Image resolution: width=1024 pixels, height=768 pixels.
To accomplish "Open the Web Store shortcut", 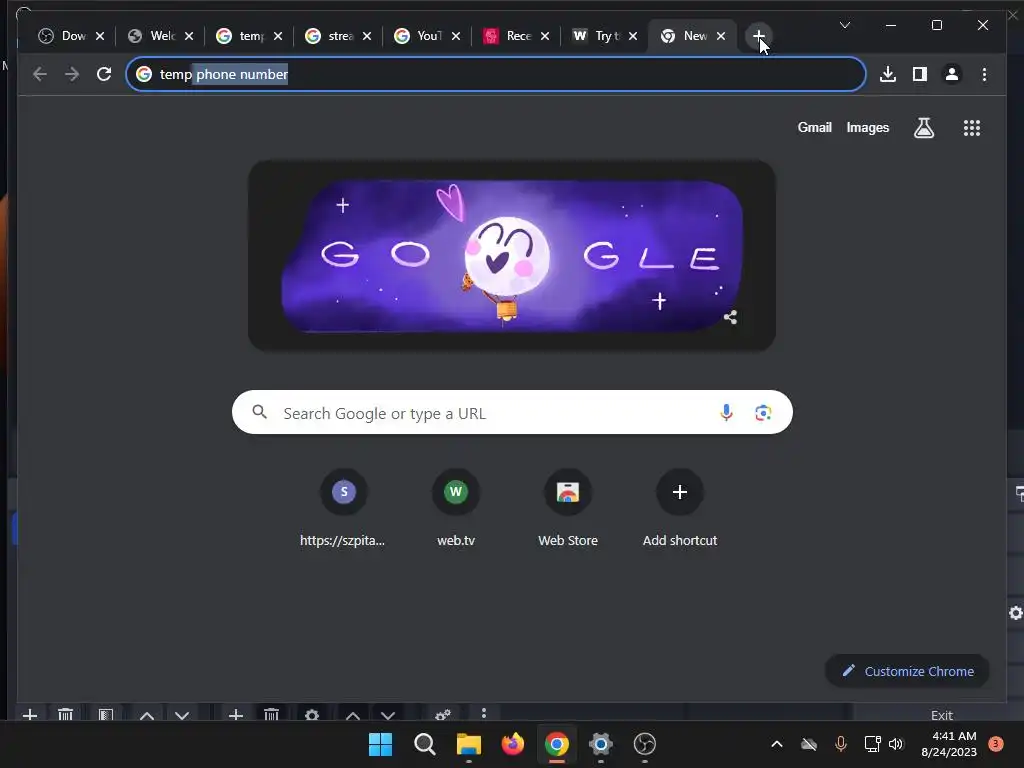I will [x=568, y=509].
